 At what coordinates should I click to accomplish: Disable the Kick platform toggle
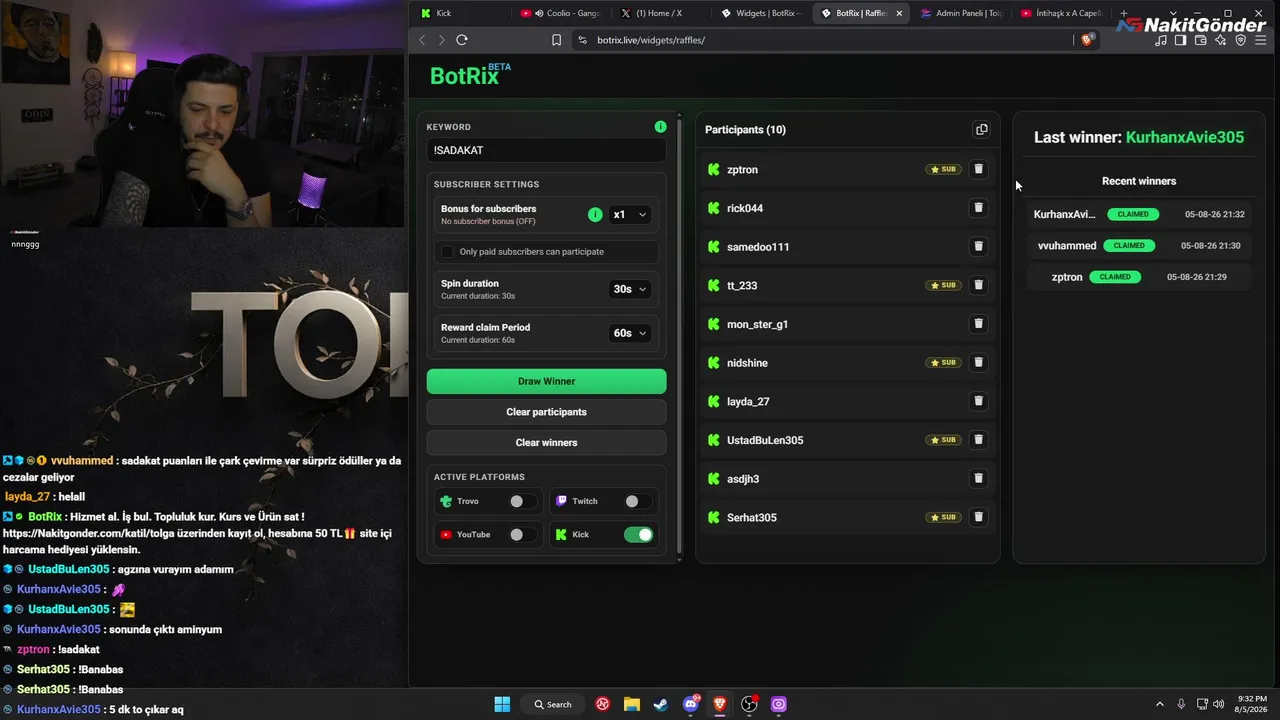(x=638, y=535)
